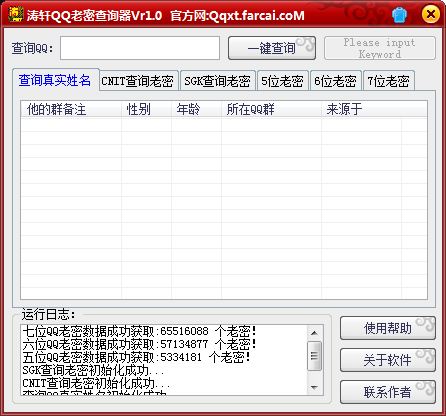Screen dimensions: 446x416
Task: Open the blue shirt skin icon
Action: click(399, 15)
